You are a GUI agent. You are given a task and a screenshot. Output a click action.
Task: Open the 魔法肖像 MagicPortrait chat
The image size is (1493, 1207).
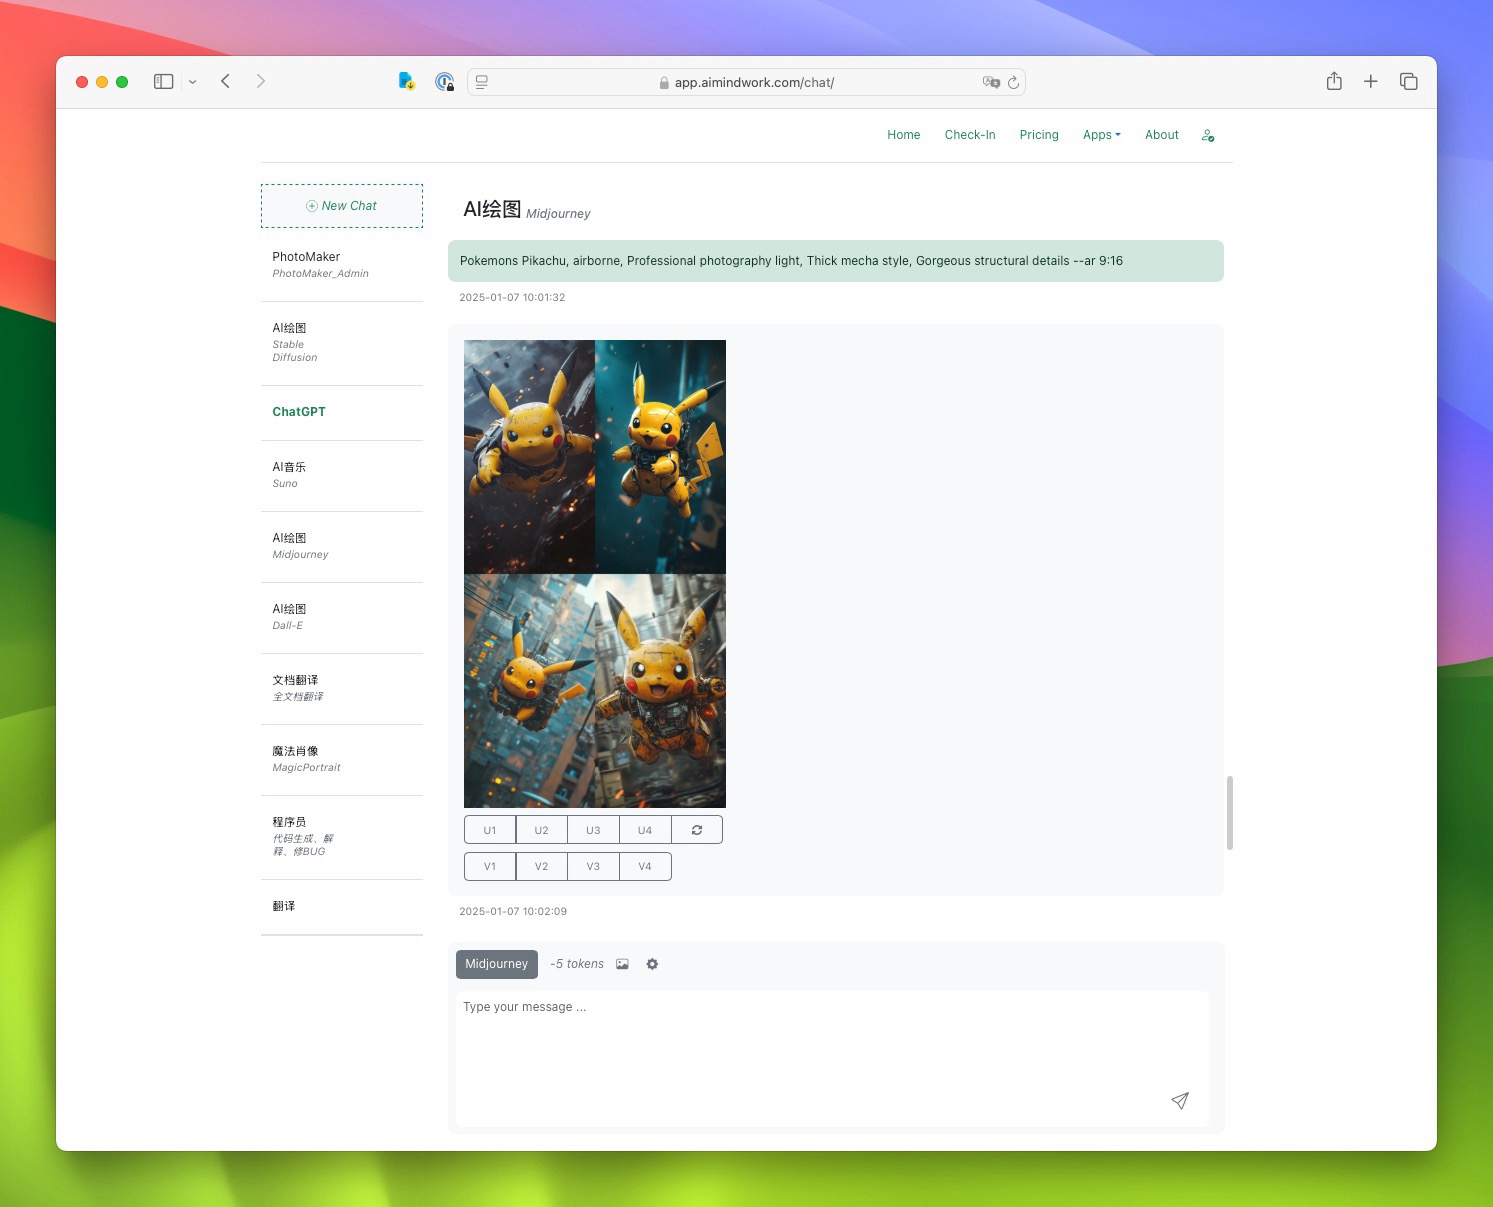pos(342,759)
